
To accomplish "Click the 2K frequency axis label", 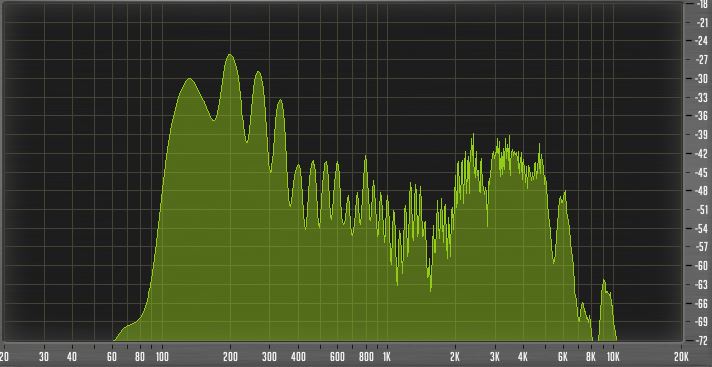I will click(455, 356).
